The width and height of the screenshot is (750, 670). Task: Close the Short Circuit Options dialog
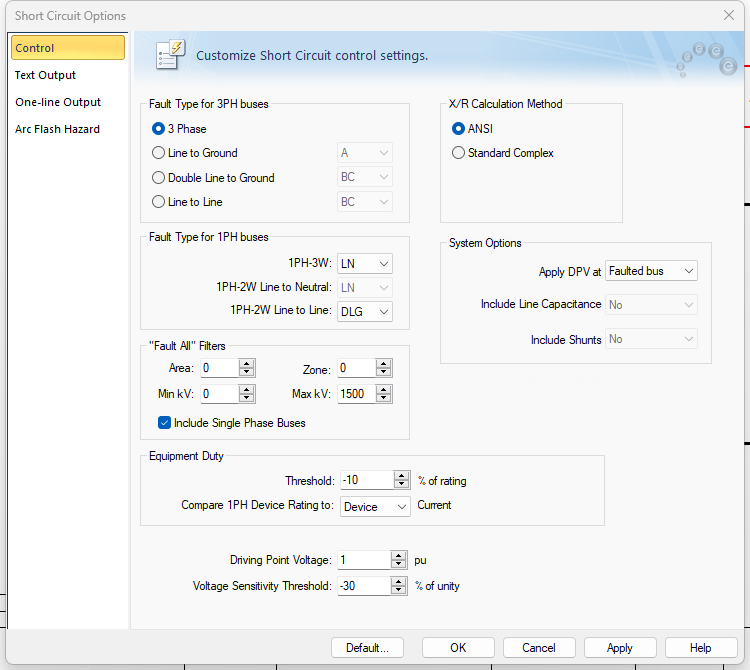[x=729, y=15]
